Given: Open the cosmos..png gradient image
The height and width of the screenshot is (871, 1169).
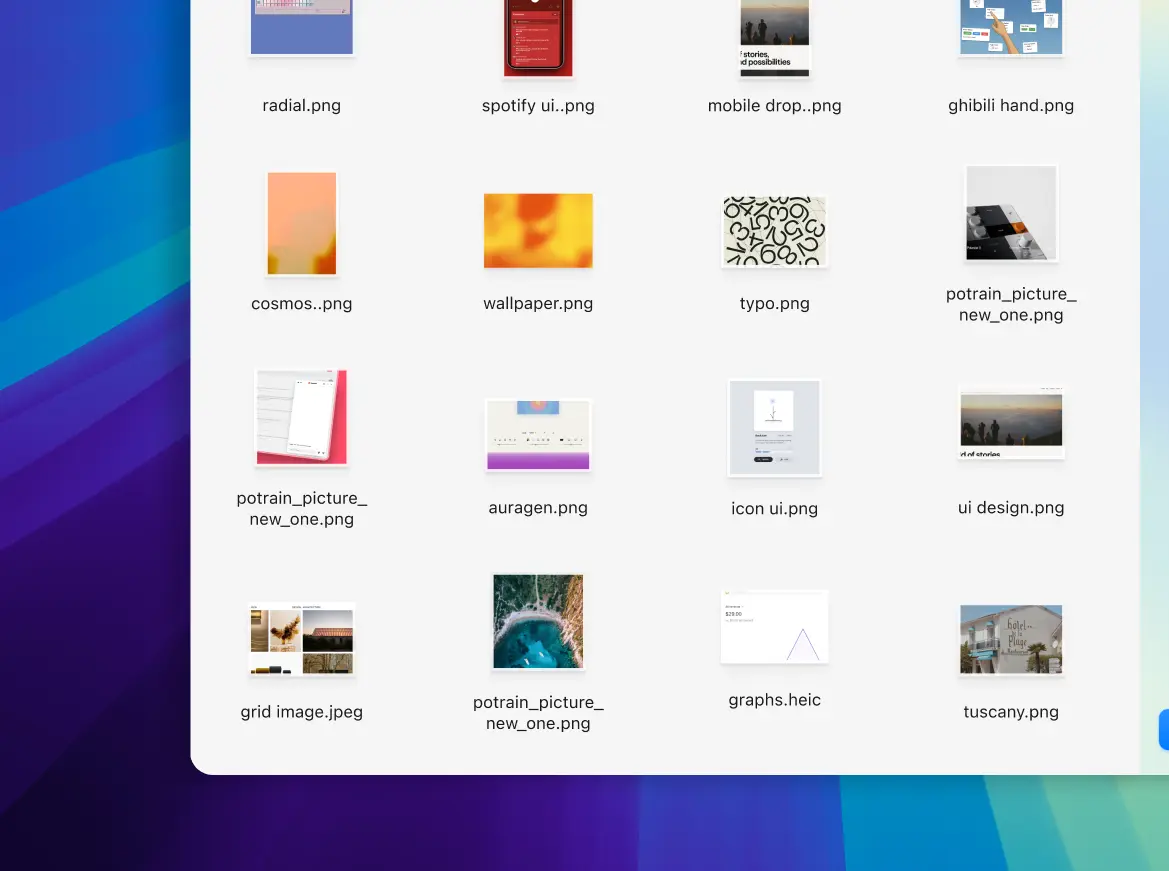Looking at the screenshot, I should [x=301, y=223].
